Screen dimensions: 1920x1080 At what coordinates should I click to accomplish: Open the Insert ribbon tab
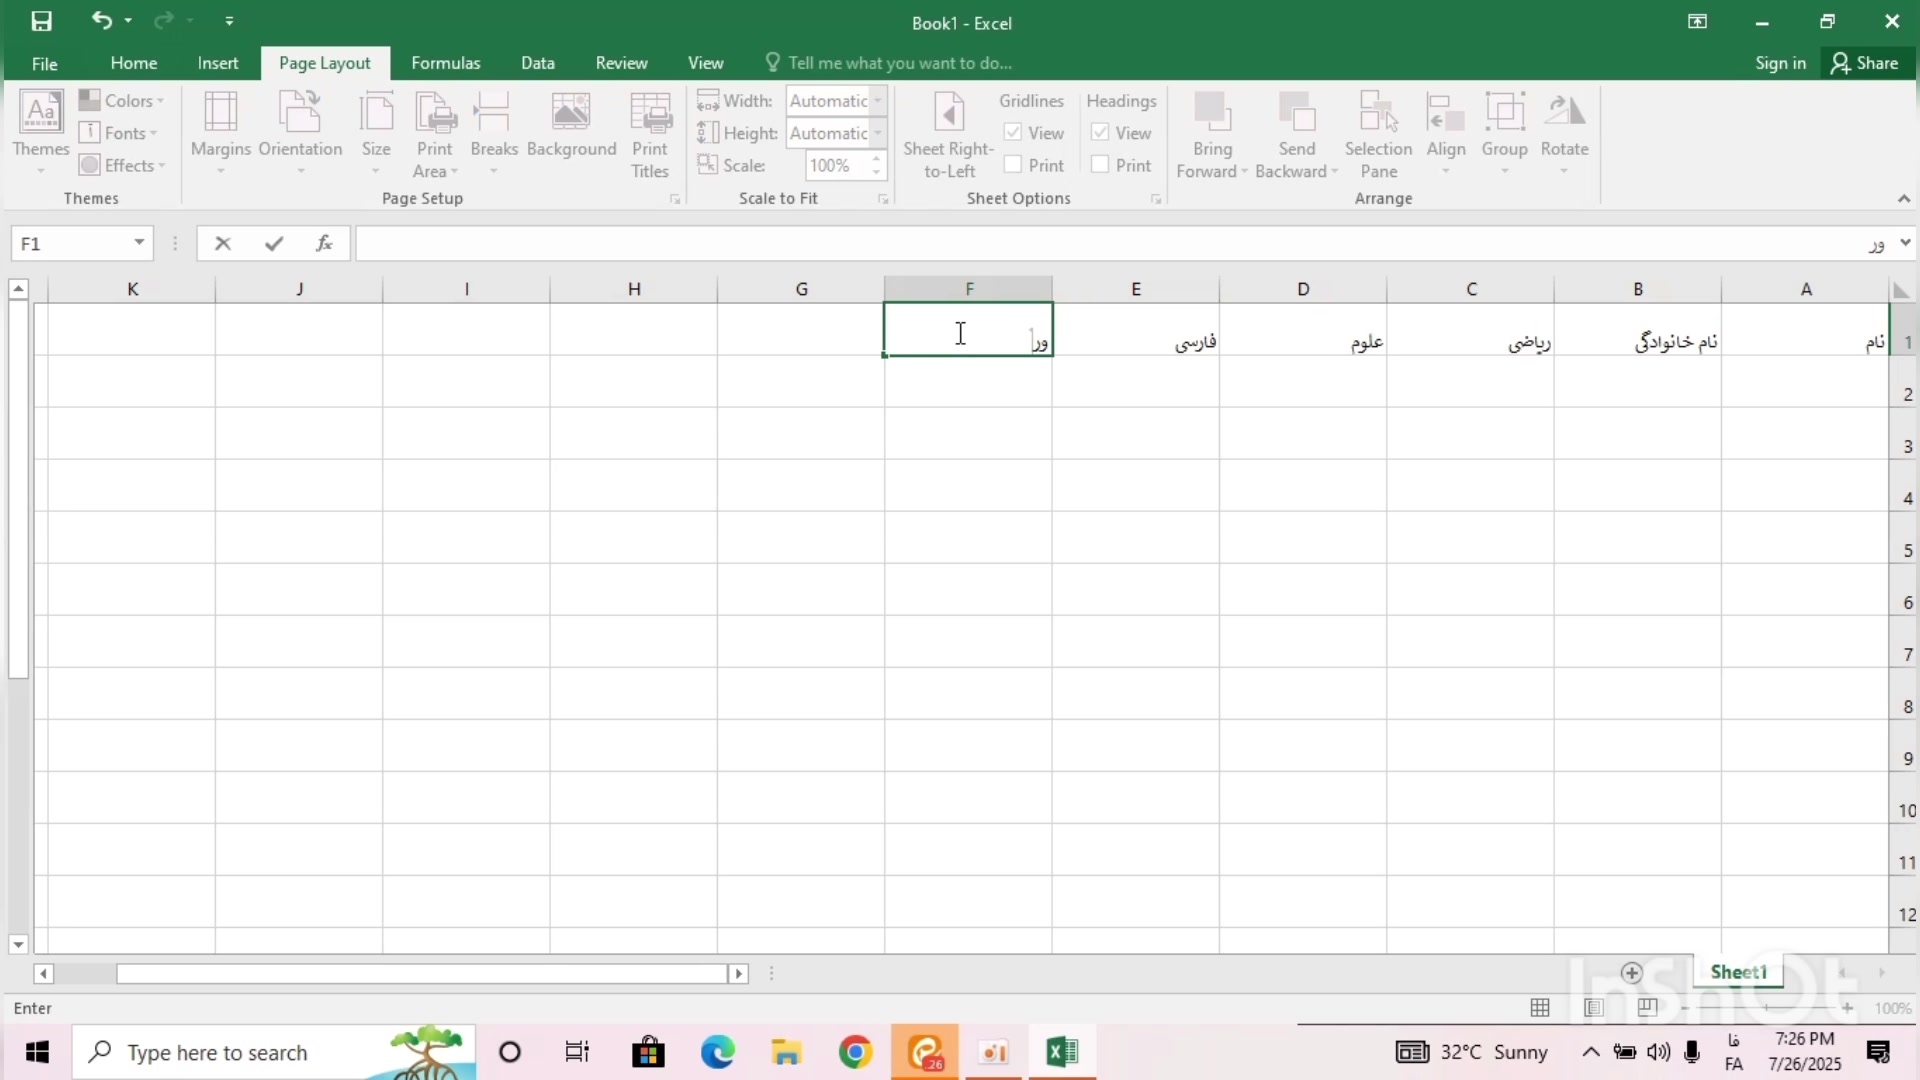pyautogui.click(x=217, y=63)
